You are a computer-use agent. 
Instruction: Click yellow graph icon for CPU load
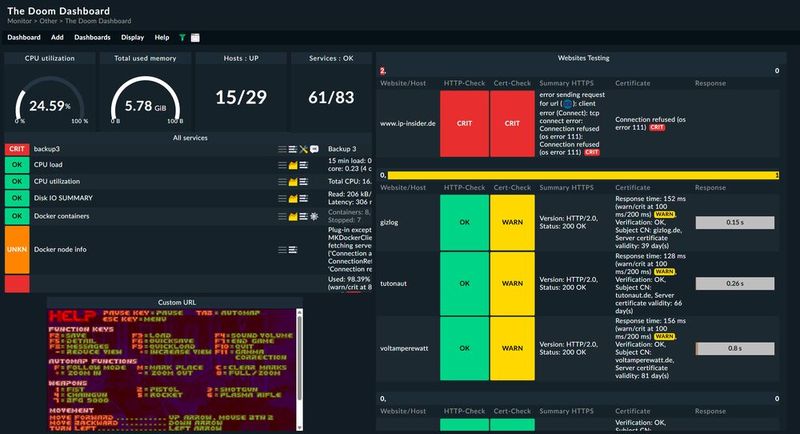[x=293, y=165]
